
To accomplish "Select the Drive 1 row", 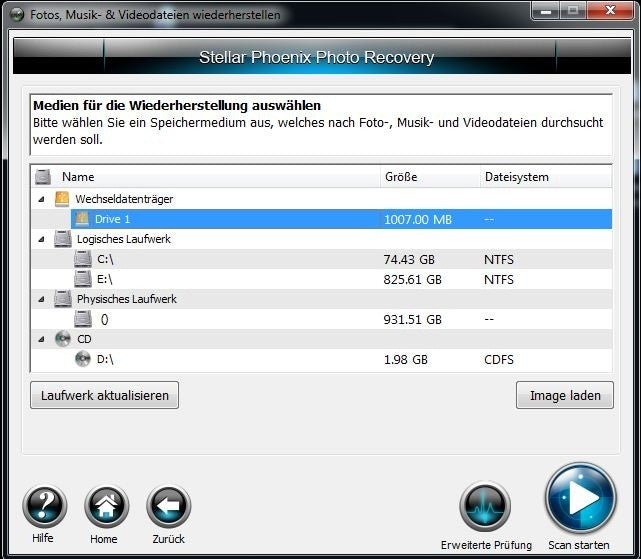I will coord(341,219).
